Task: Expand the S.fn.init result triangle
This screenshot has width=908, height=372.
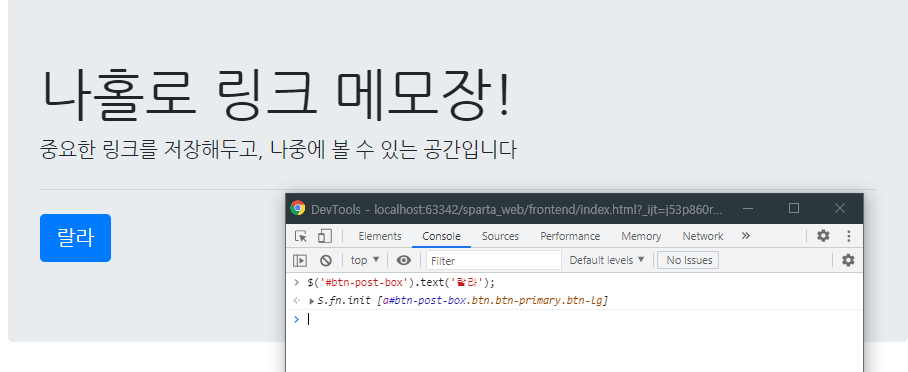Action: pyautogui.click(x=312, y=301)
